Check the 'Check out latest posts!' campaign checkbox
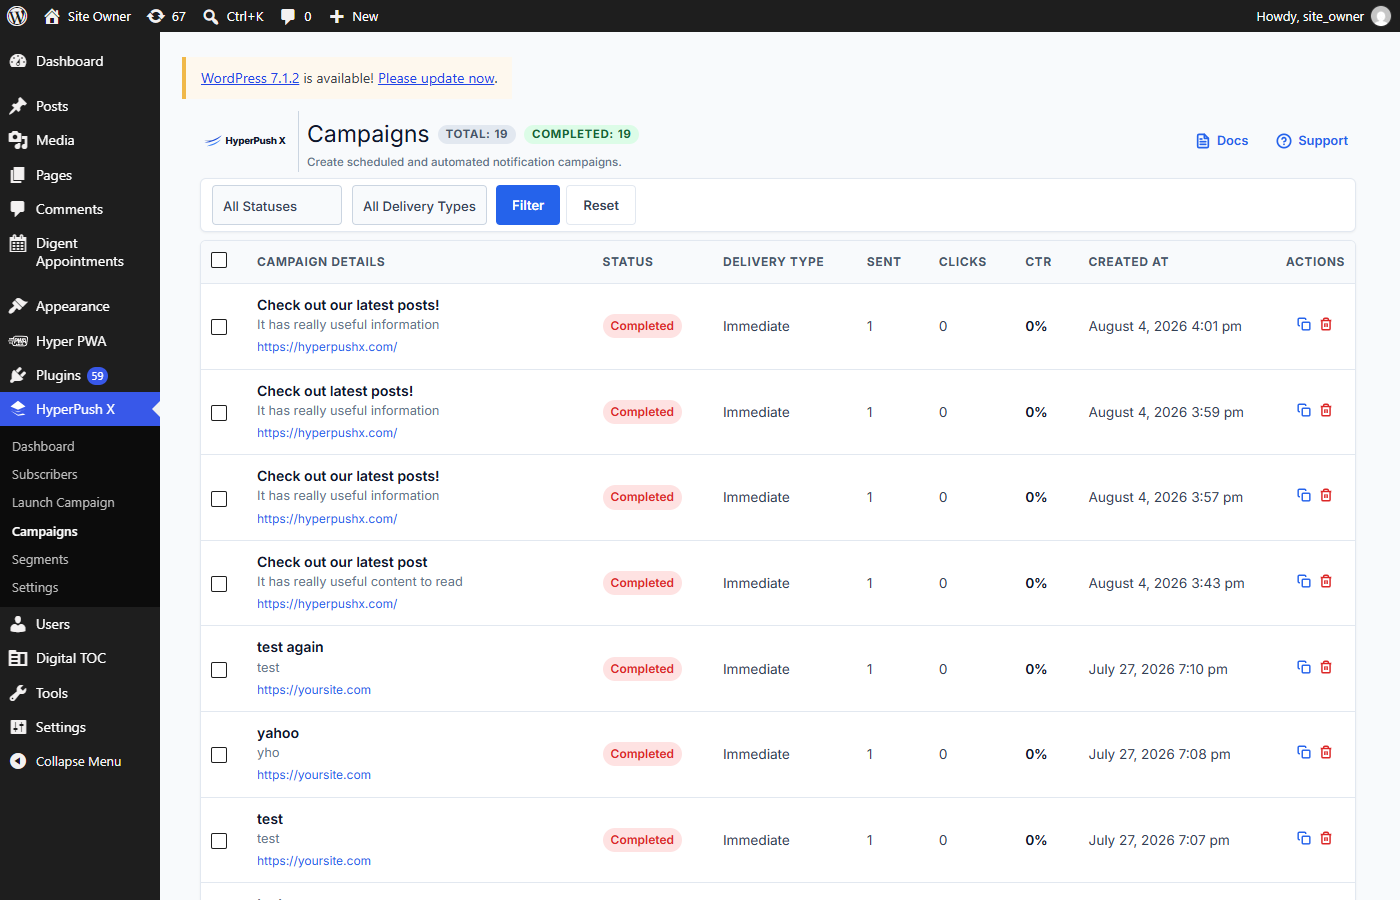 [219, 413]
